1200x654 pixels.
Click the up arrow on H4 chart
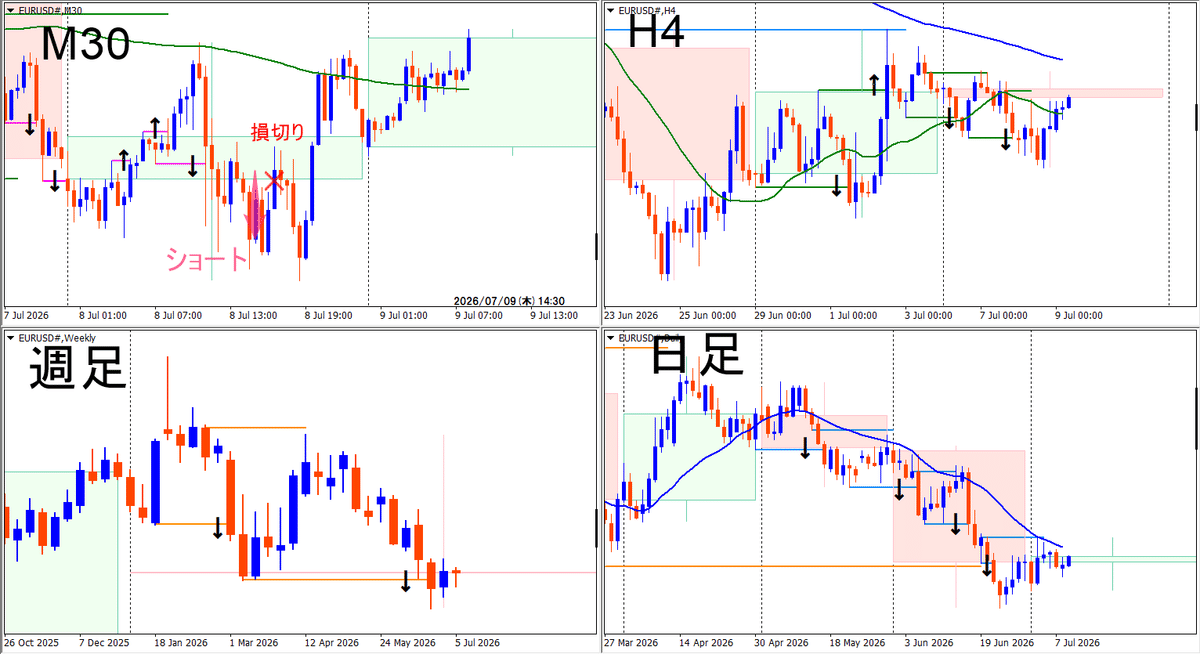tap(873, 84)
